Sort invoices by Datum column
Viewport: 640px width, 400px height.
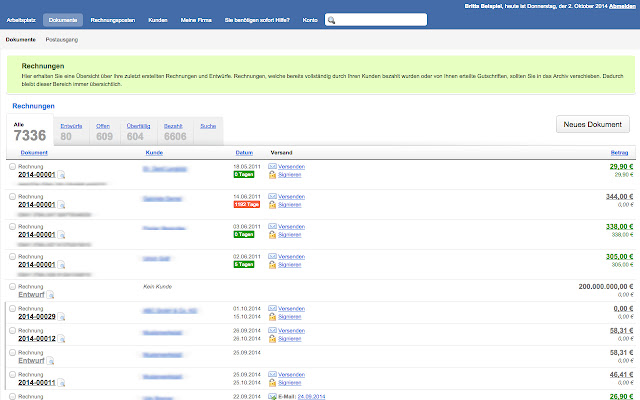tap(244, 153)
